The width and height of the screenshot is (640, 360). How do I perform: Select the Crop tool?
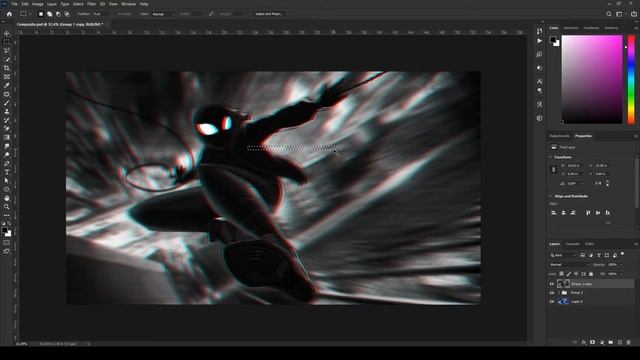(x=7, y=68)
